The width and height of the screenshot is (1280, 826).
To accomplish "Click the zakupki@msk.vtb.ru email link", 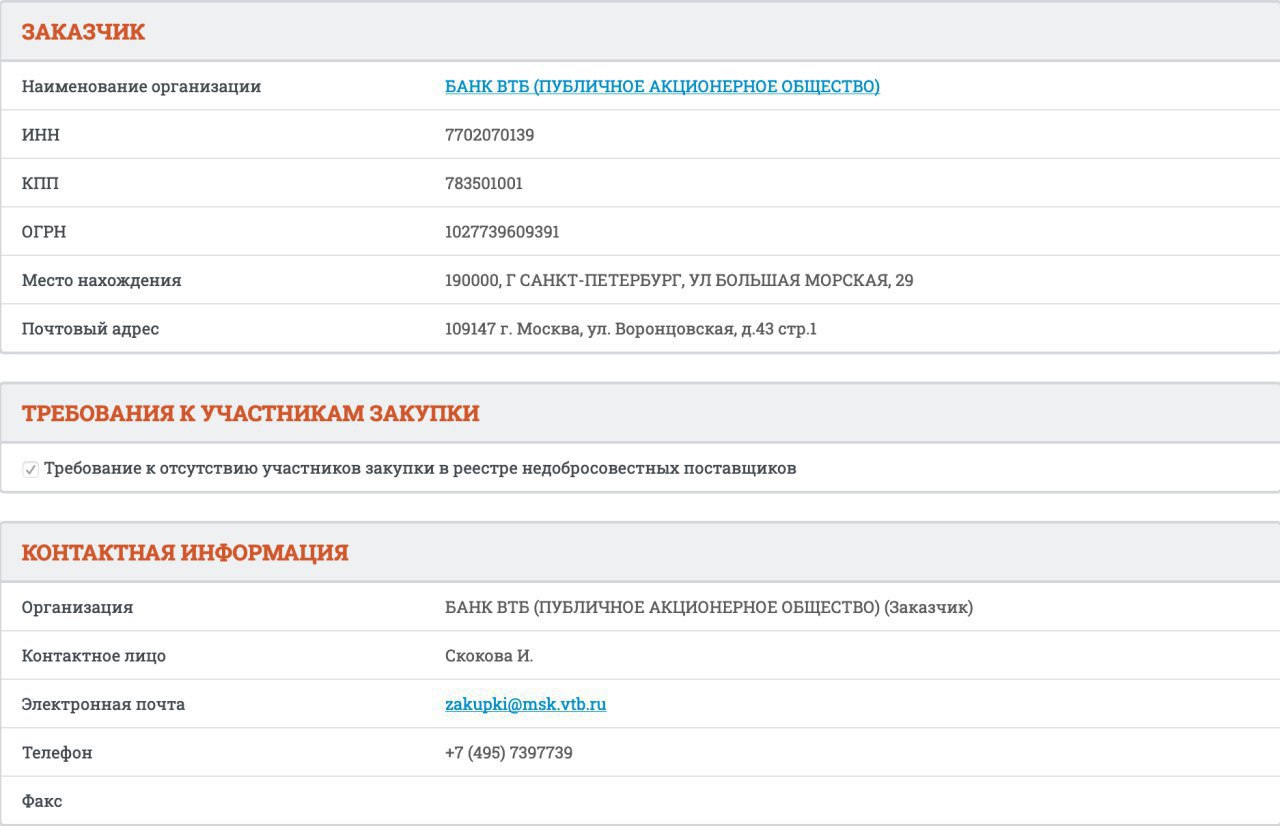I will pyautogui.click(x=525, y=704).
